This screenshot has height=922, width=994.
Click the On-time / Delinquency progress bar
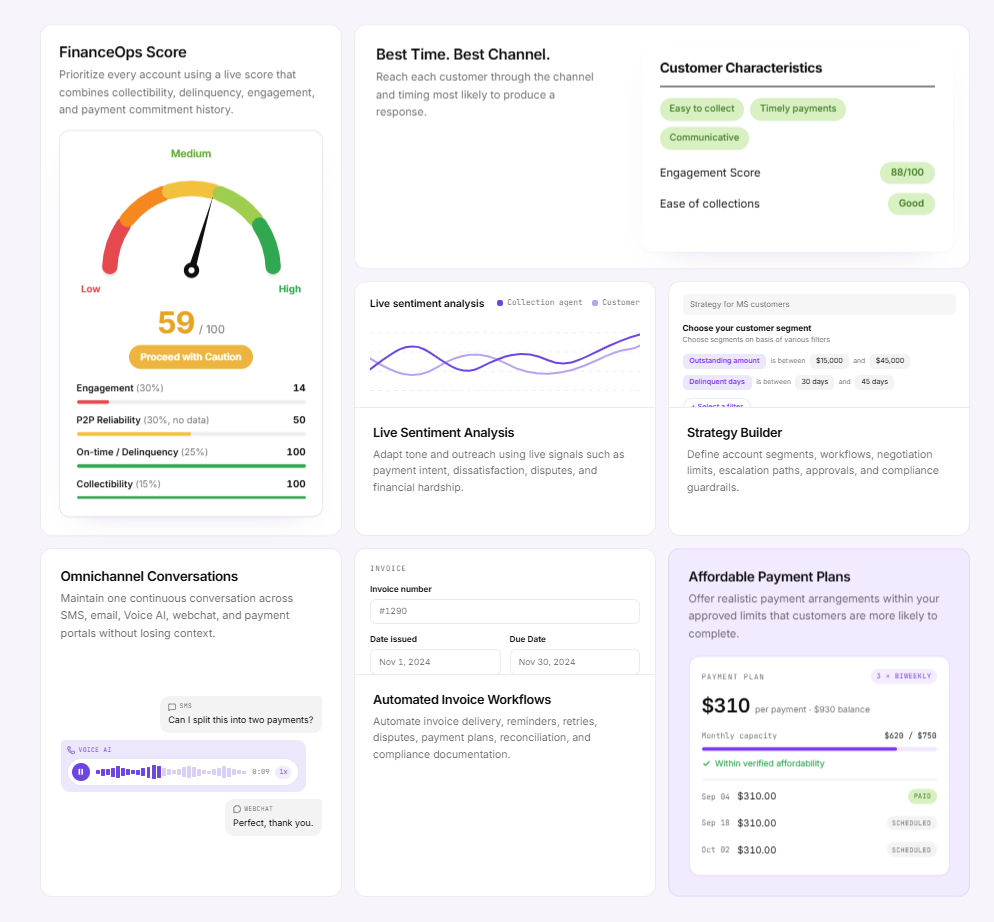(191, 466)
